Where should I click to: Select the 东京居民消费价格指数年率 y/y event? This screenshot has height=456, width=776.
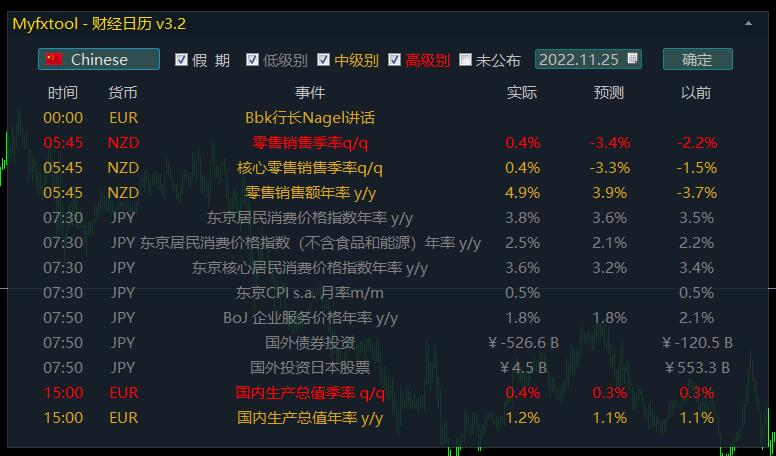click(310, 218)
